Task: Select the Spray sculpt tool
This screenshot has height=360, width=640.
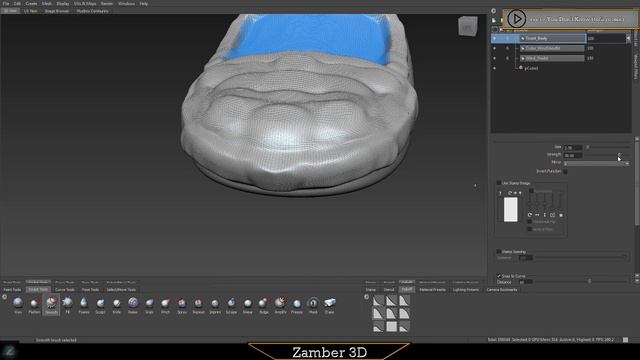Action: coord(182,305)
